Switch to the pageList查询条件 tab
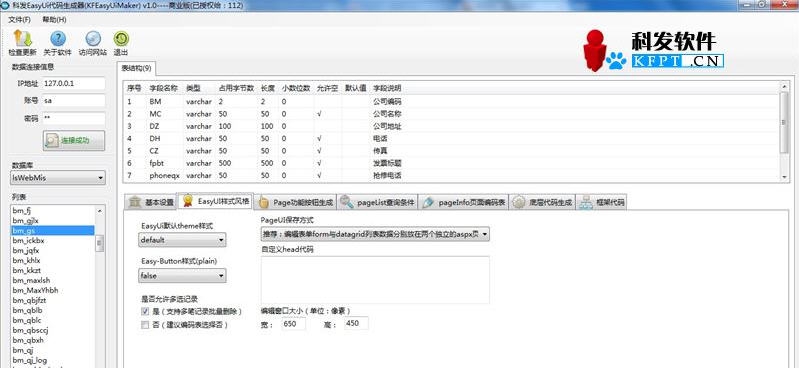Viewport: 799px width, 368px height. pyautogui.click(x=378, y=202)
